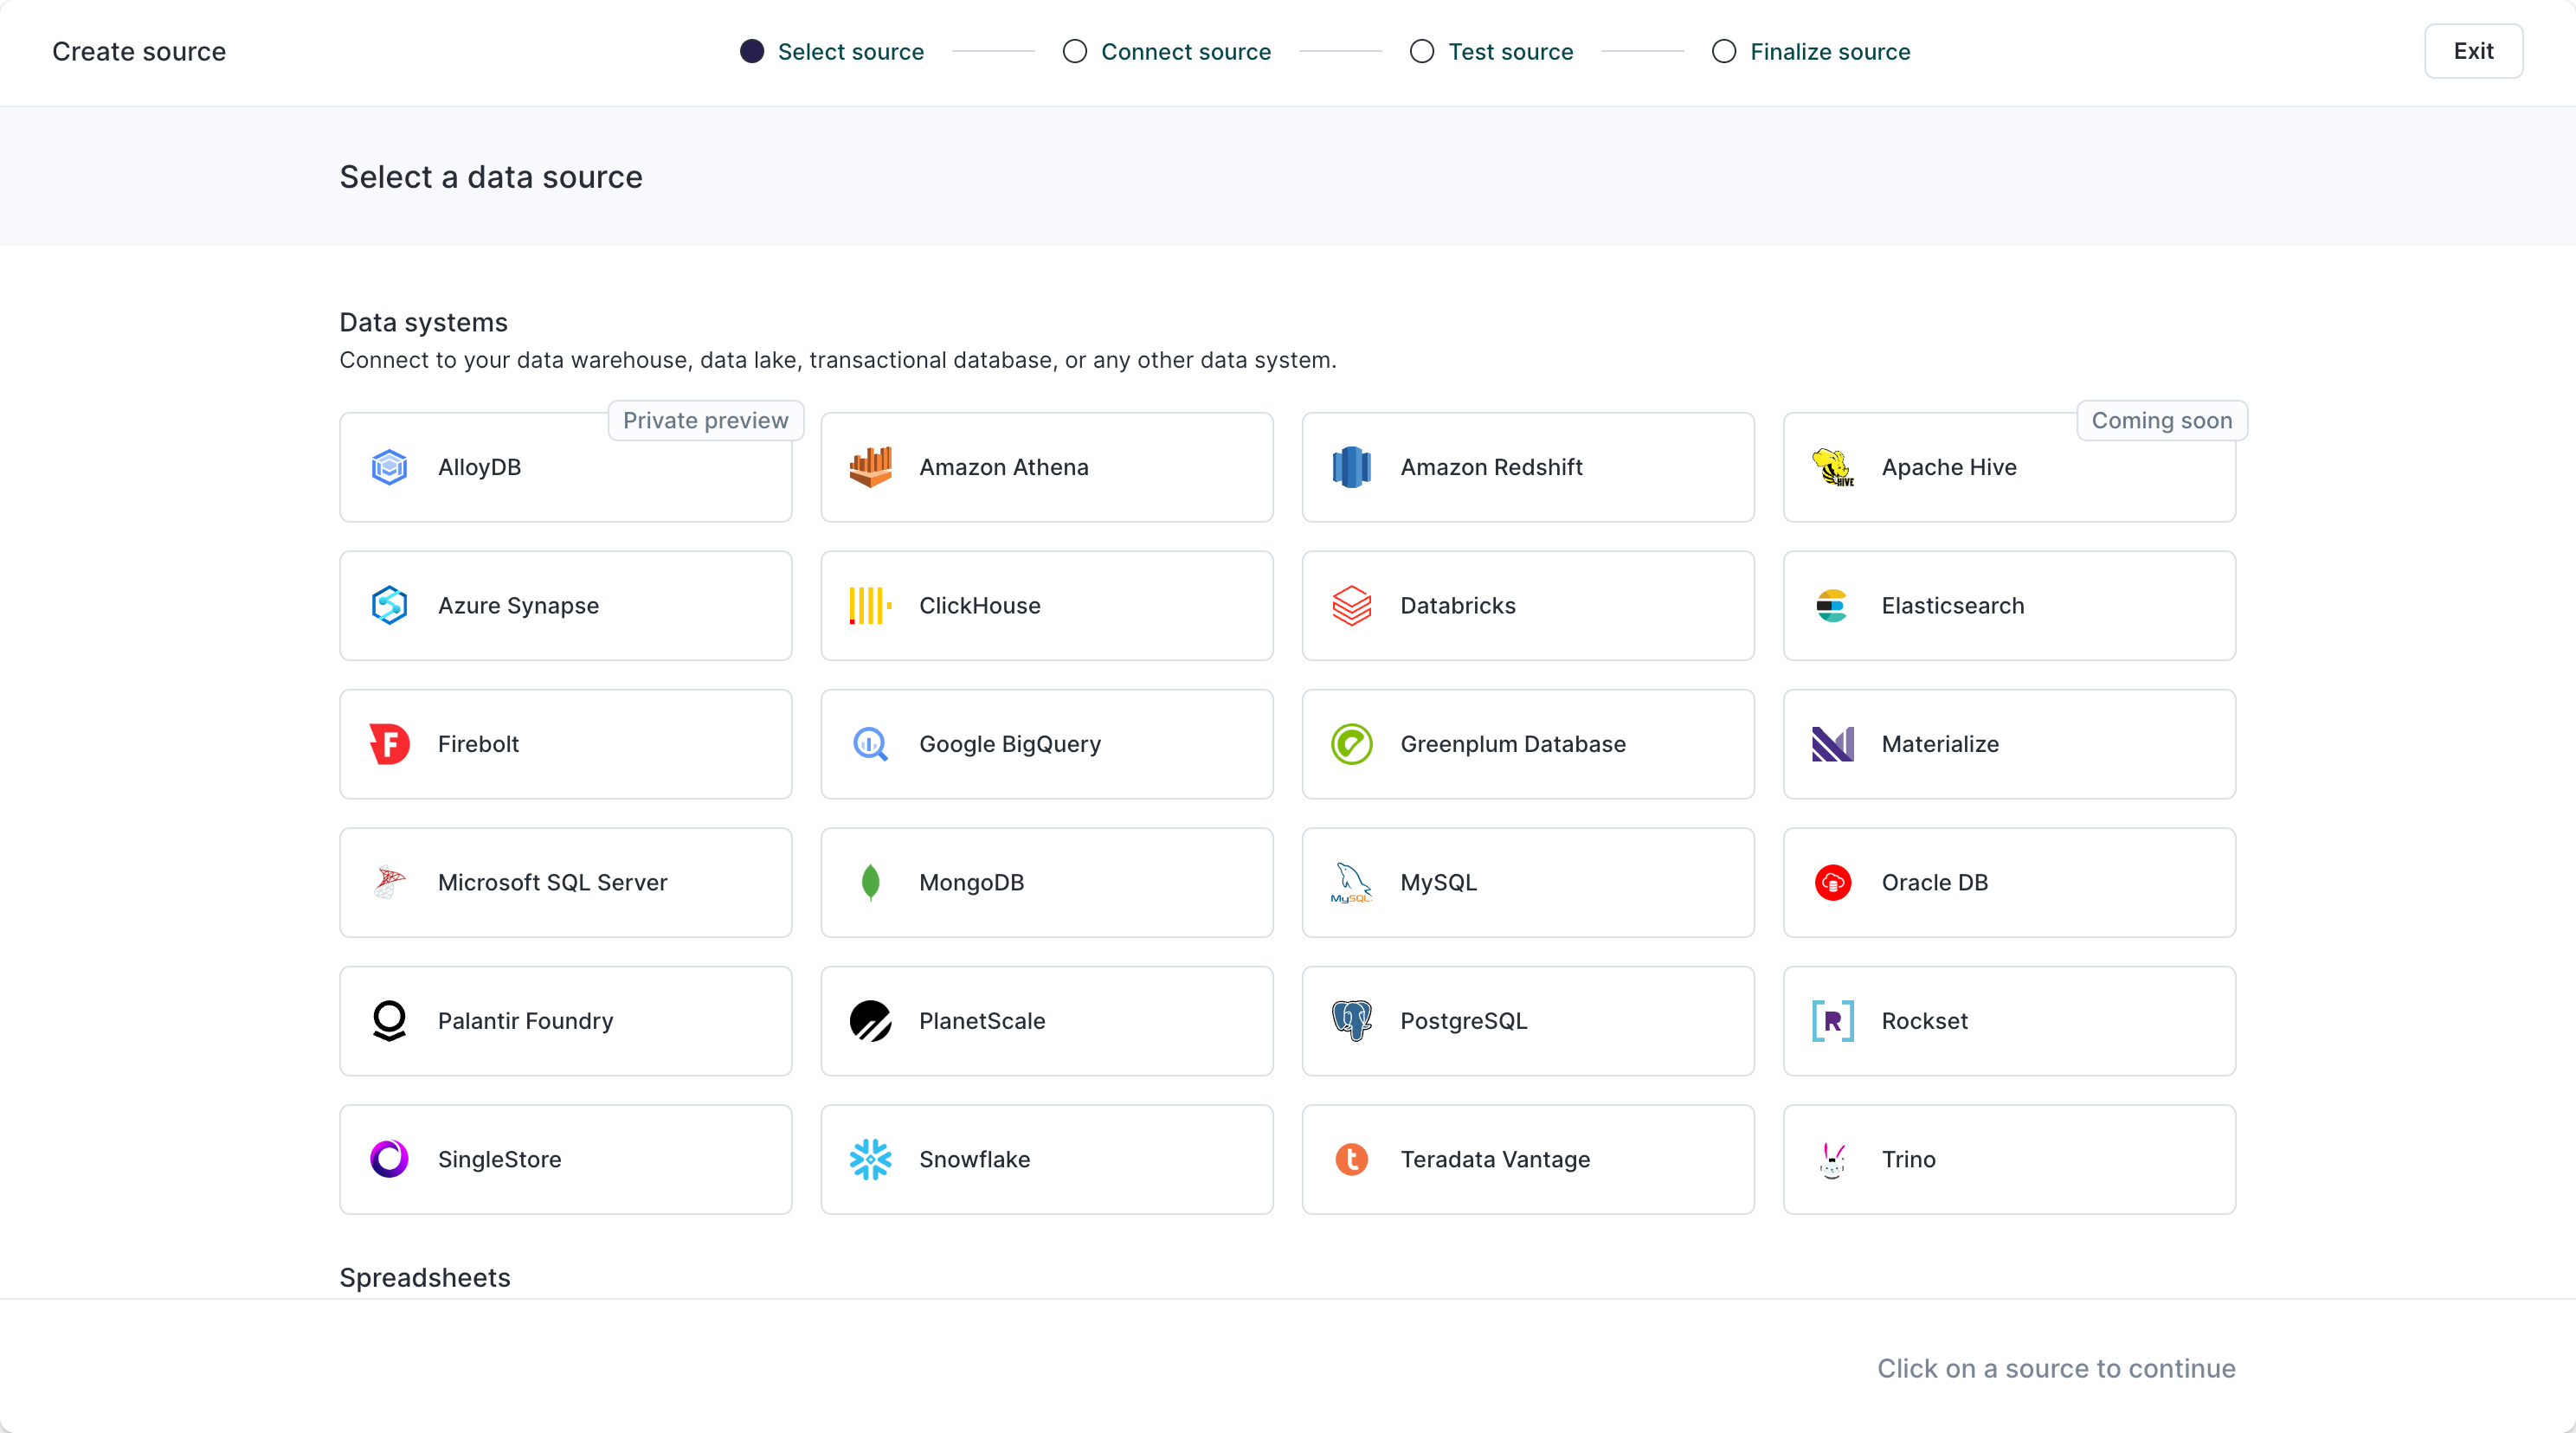Click the Create source title

139,52
